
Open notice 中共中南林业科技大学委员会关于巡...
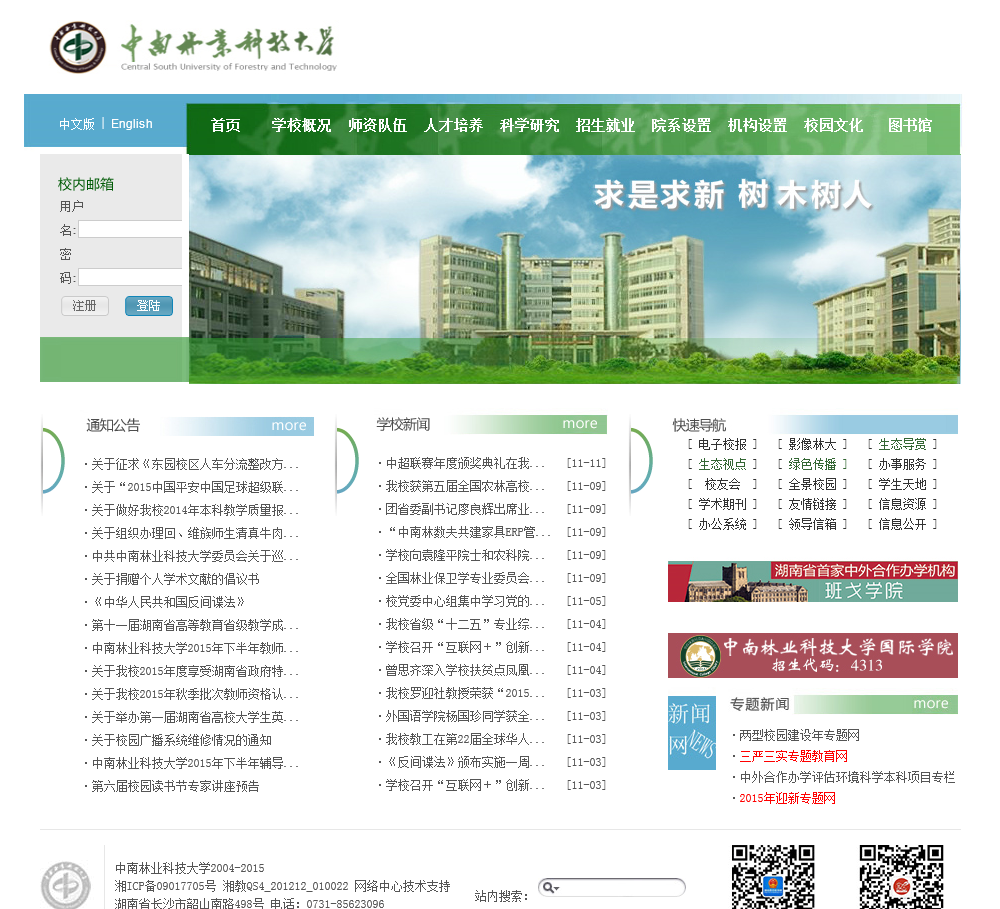pos(195,556)
